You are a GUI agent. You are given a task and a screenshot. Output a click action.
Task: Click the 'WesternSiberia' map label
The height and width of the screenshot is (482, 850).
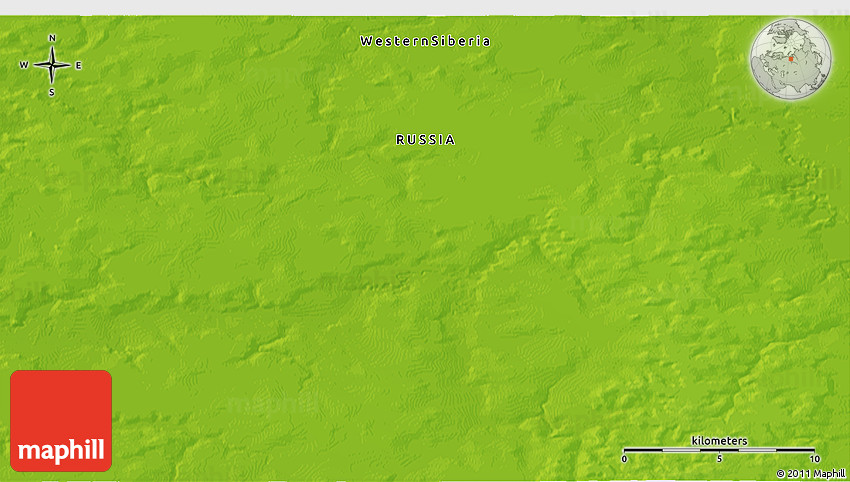point(425,41)
